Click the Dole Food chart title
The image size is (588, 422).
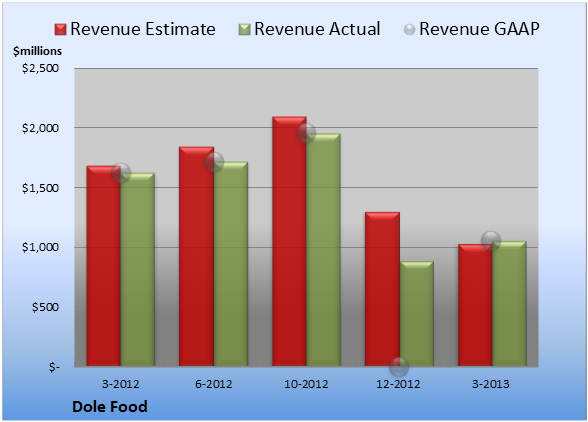(x=110, y=407)
